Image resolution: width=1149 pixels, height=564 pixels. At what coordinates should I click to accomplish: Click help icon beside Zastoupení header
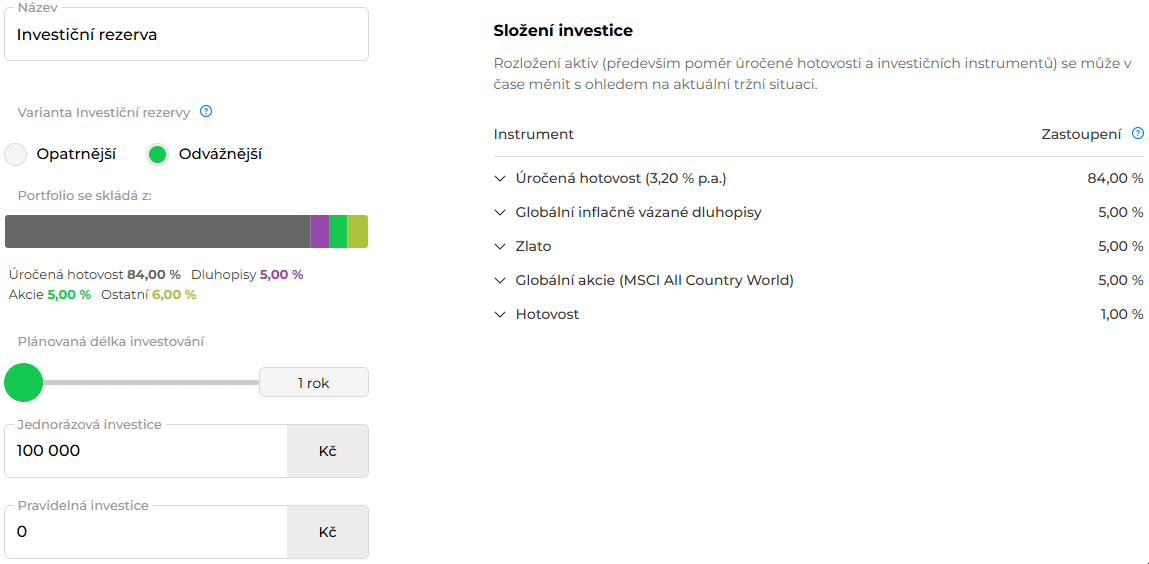tap(1137, 134)
